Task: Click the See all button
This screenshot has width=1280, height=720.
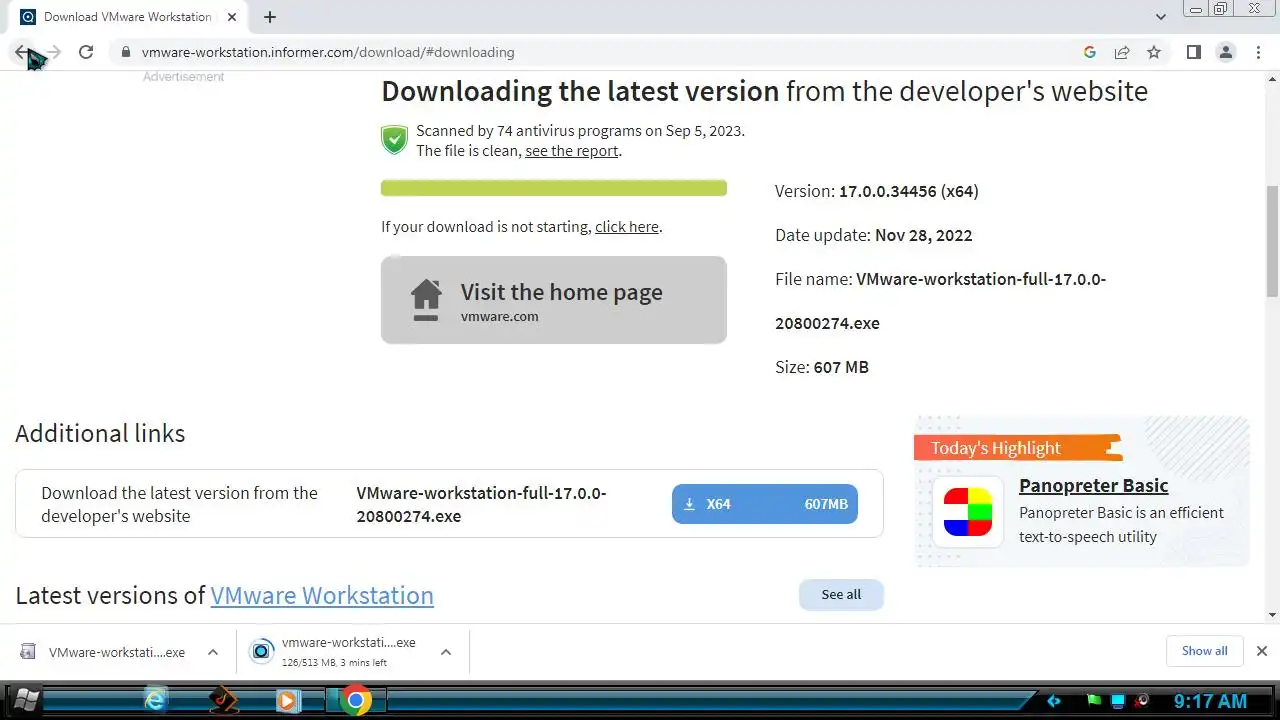Action: point(841,594)
